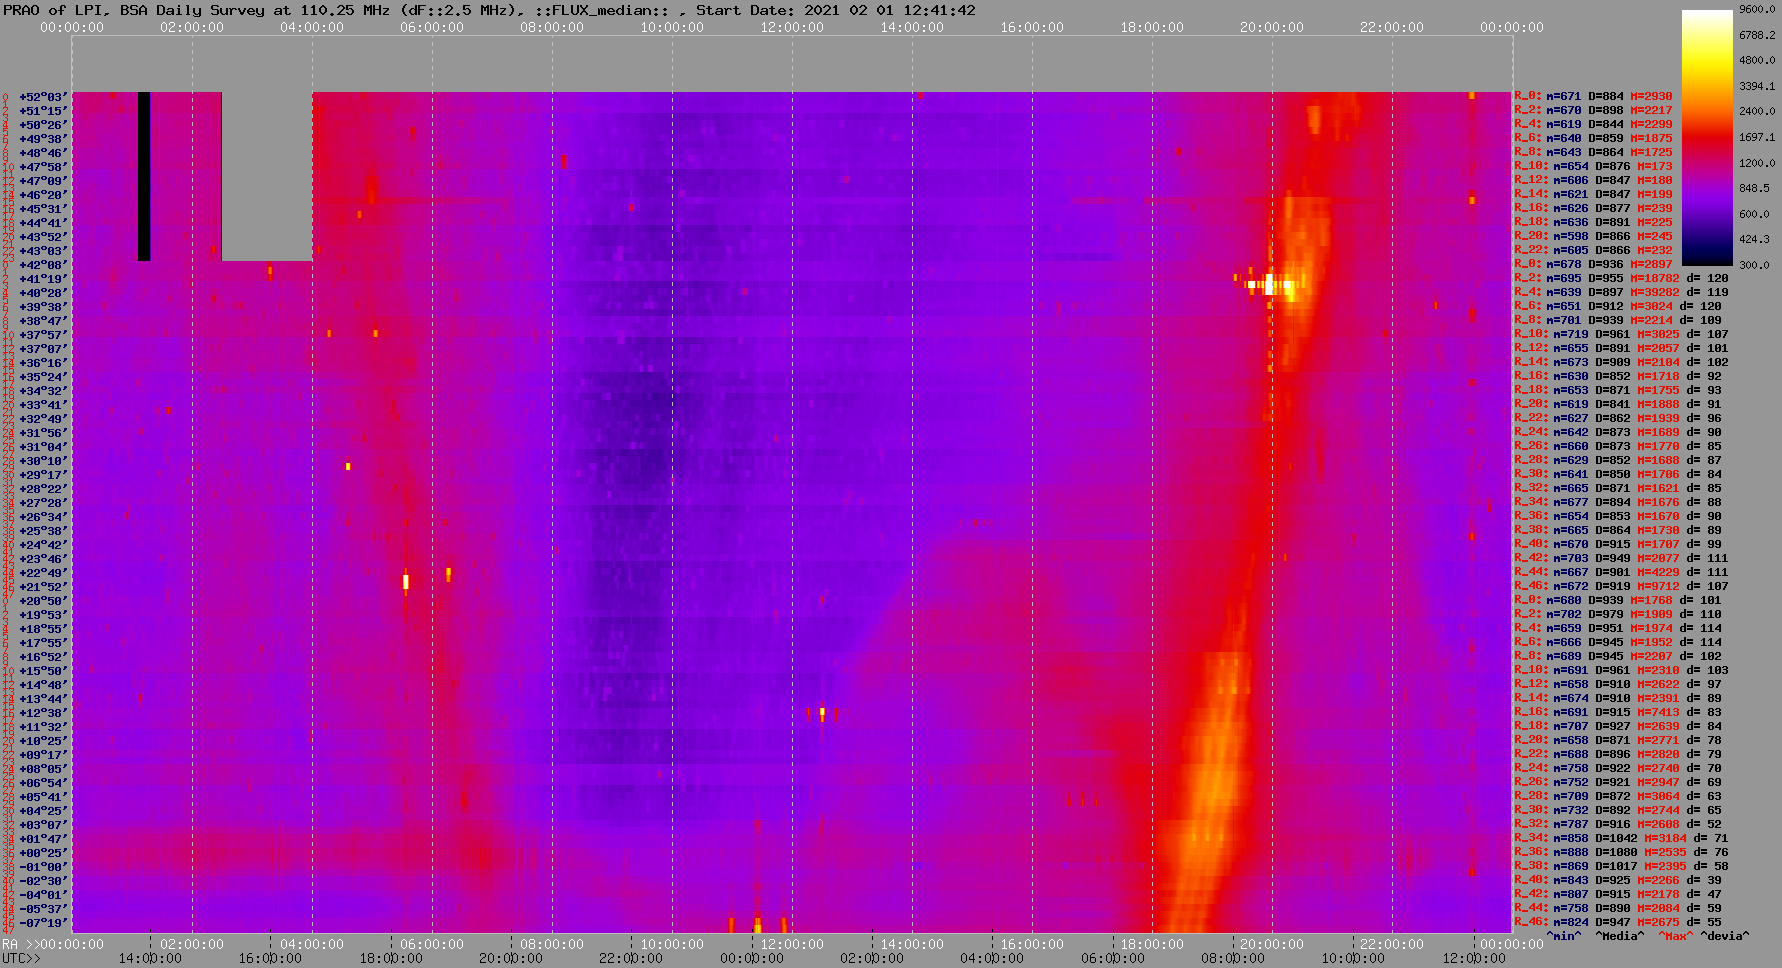The image size is (1782, 968).
Task: Click 22:00:00 in the UTC row
Action: coord(631,958)
